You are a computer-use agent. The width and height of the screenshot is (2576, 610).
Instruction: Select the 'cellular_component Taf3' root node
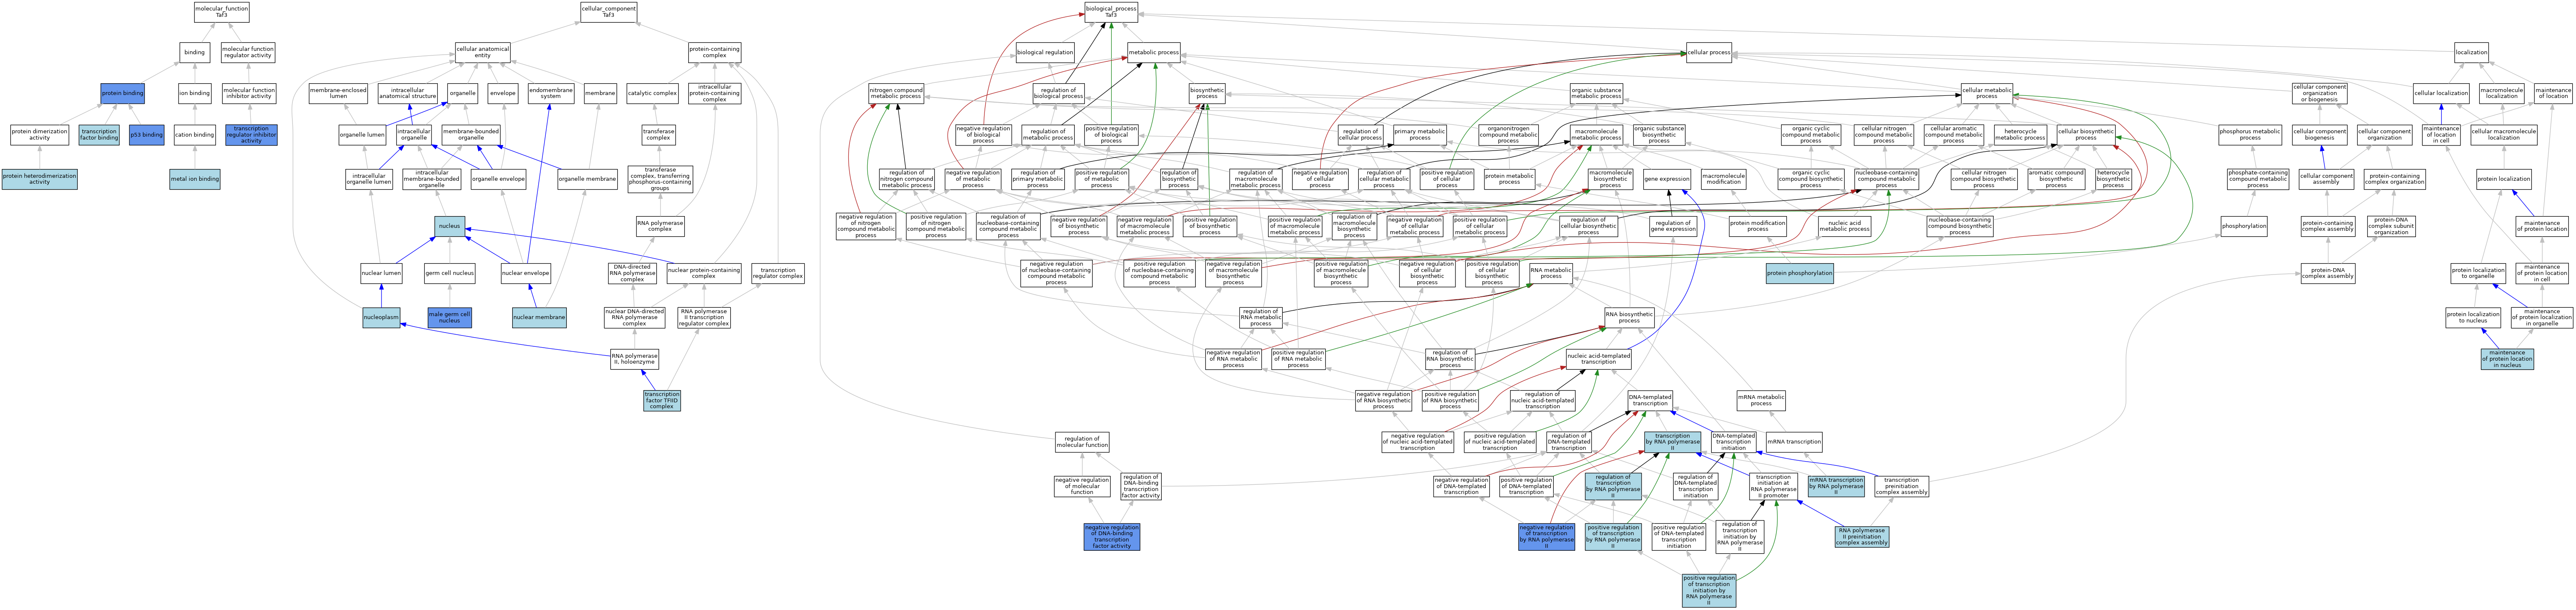pos(608,12)
